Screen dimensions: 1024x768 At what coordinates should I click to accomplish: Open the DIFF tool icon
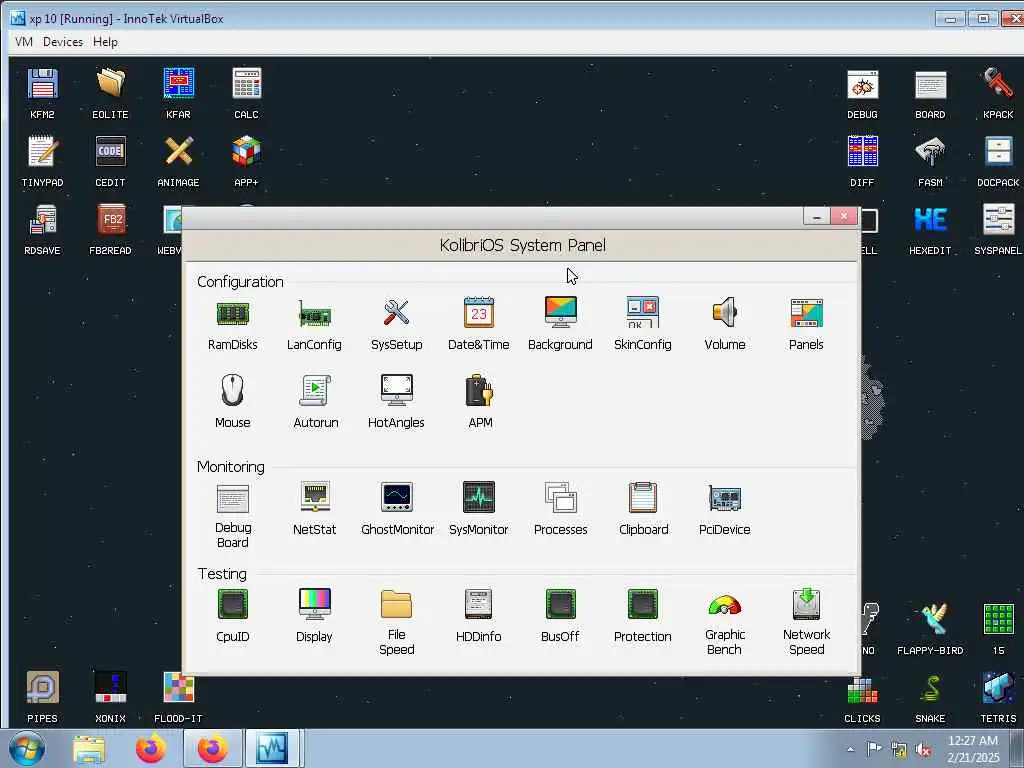tap(863, 162)
